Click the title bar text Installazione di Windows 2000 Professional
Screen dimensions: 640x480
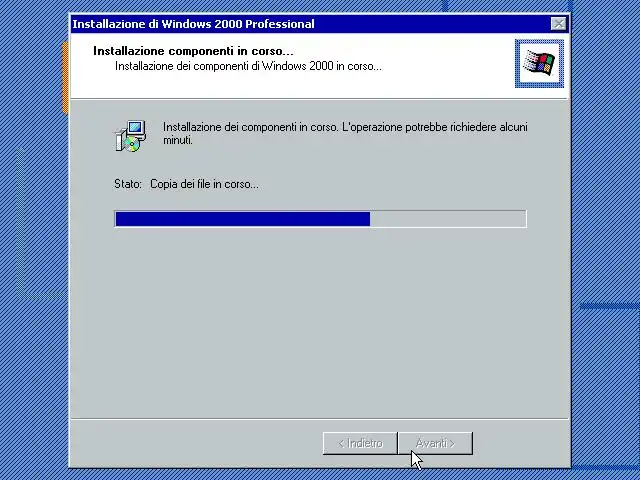pyautogui.click(x=193, y=24)
